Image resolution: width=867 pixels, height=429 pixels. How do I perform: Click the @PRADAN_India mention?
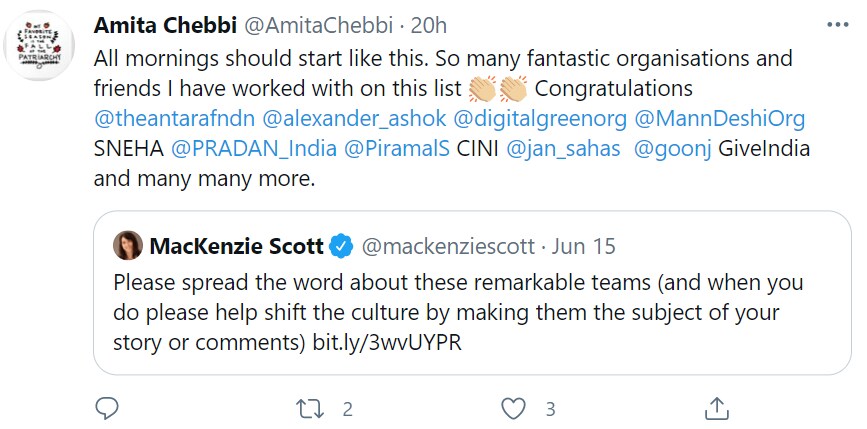(253, 150)
